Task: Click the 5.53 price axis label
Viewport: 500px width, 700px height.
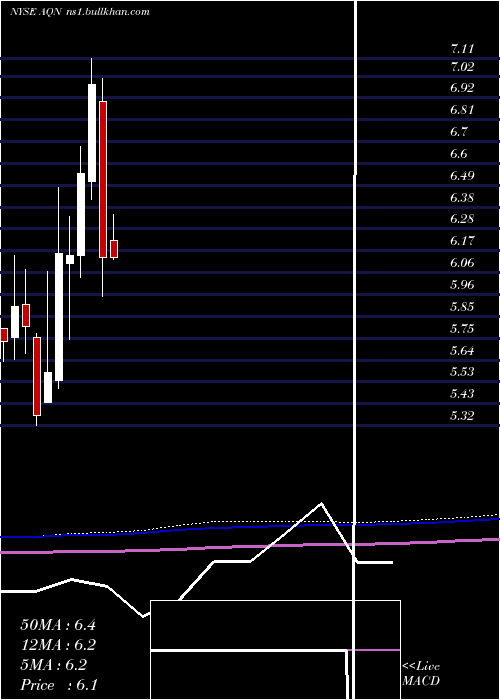Action: pos(462,371)
